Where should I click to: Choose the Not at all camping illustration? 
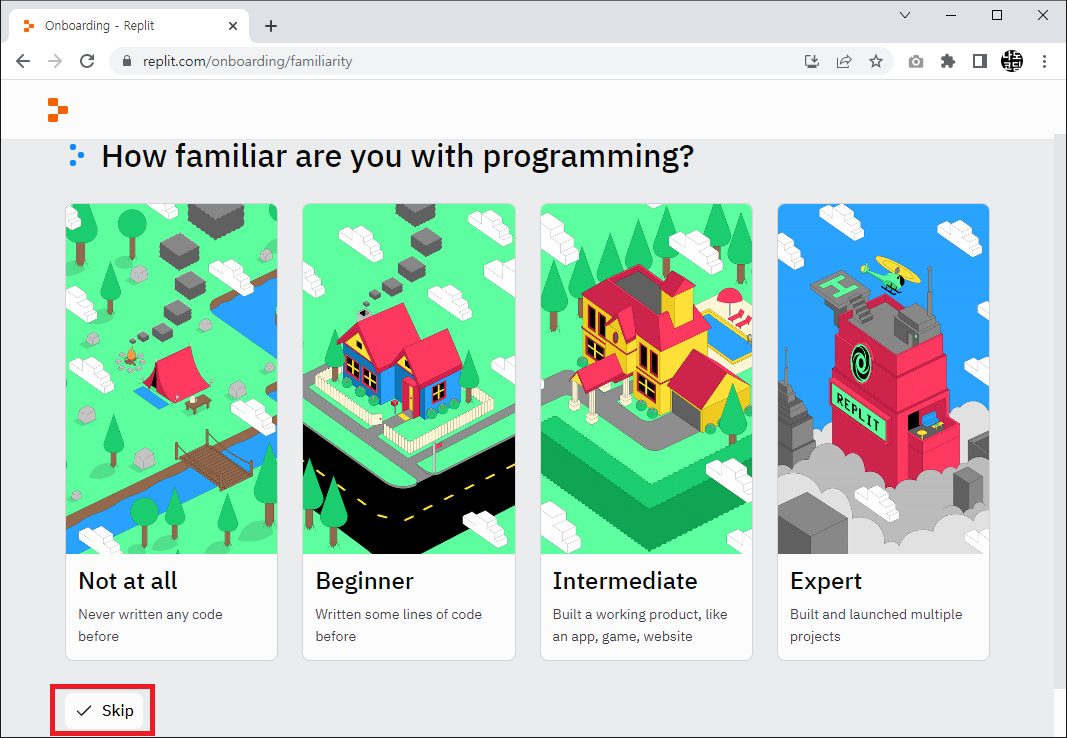(171, 379)
